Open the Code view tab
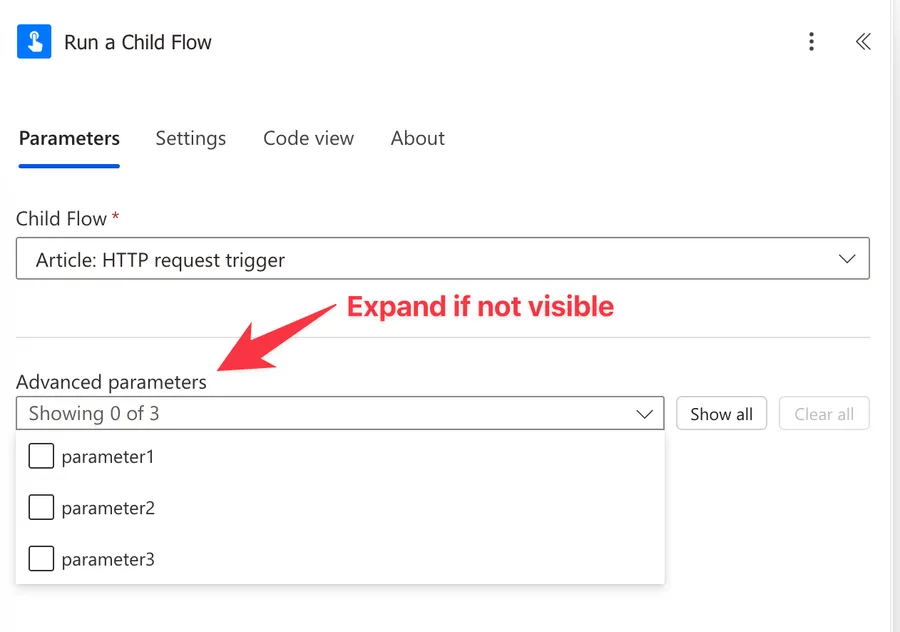900x632 pixels. (x=308, y=139)
